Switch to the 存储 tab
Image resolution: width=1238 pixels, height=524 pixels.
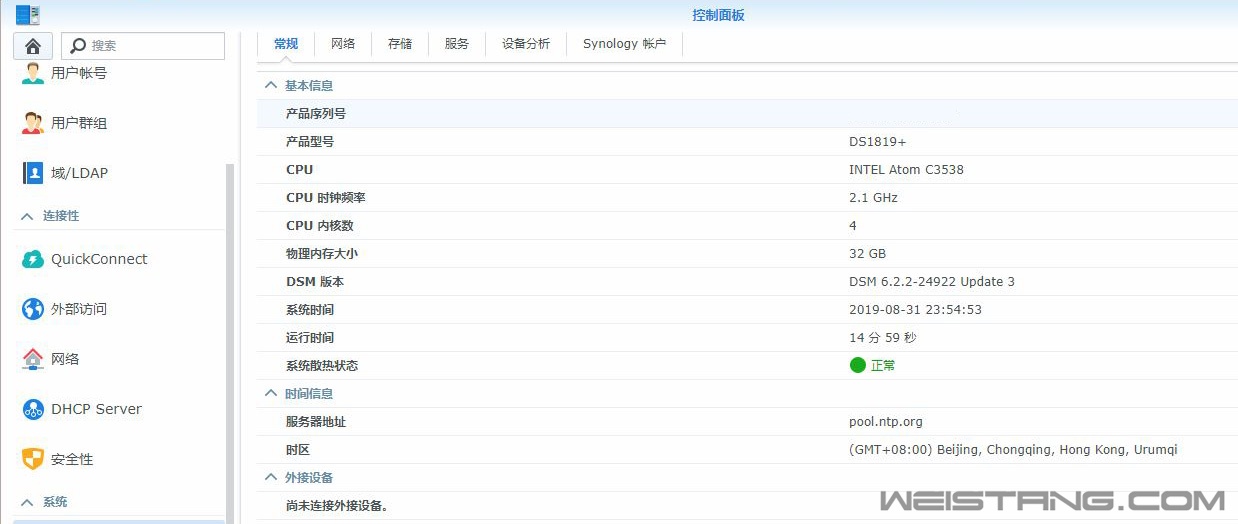point(400,44)
